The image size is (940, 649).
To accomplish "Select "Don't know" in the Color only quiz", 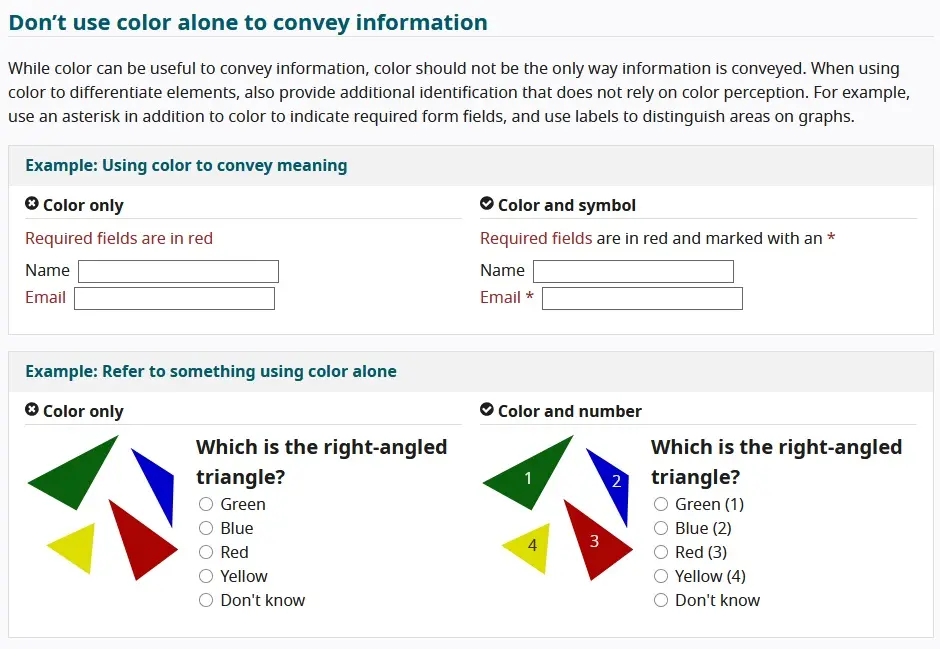I will [x=205, y=600].
